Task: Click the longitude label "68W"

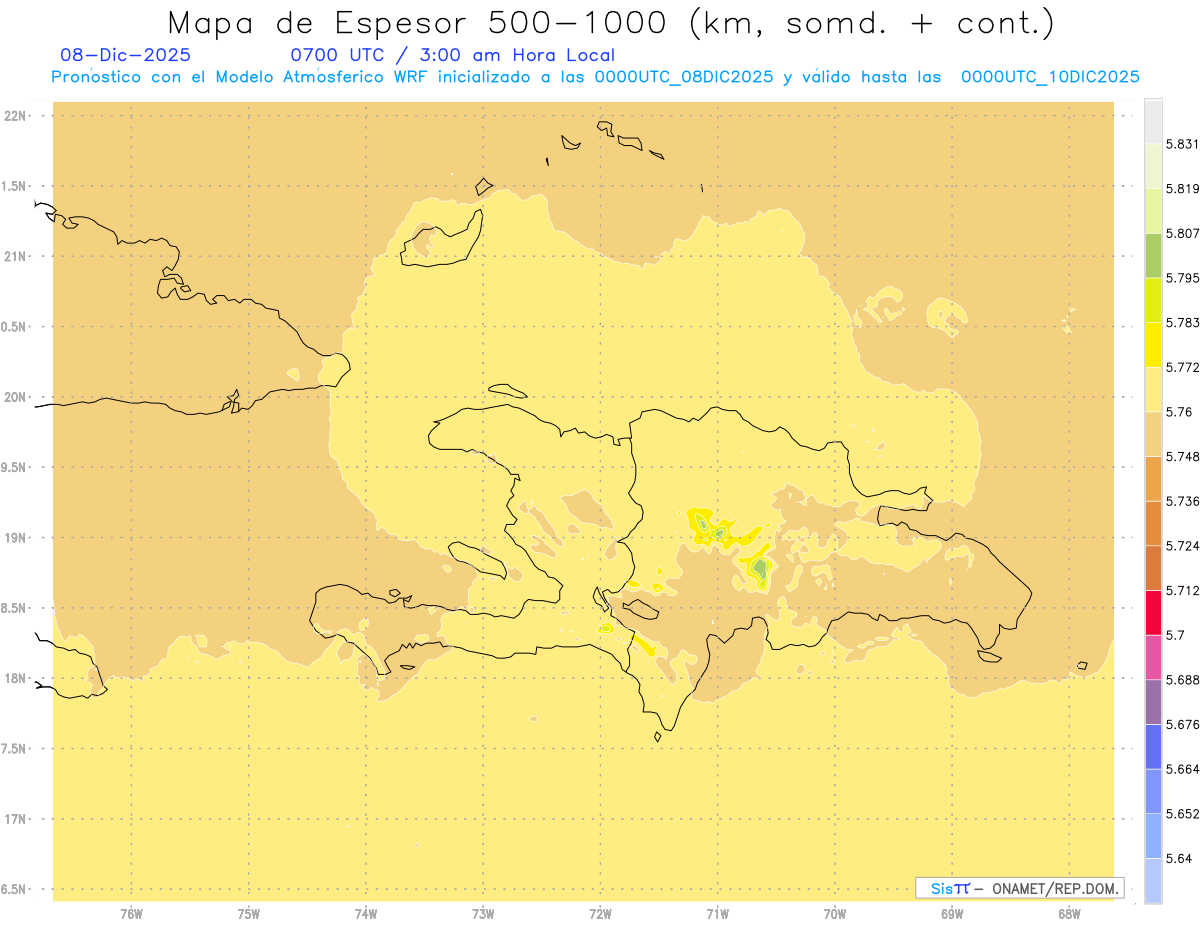Action: 1069,914
